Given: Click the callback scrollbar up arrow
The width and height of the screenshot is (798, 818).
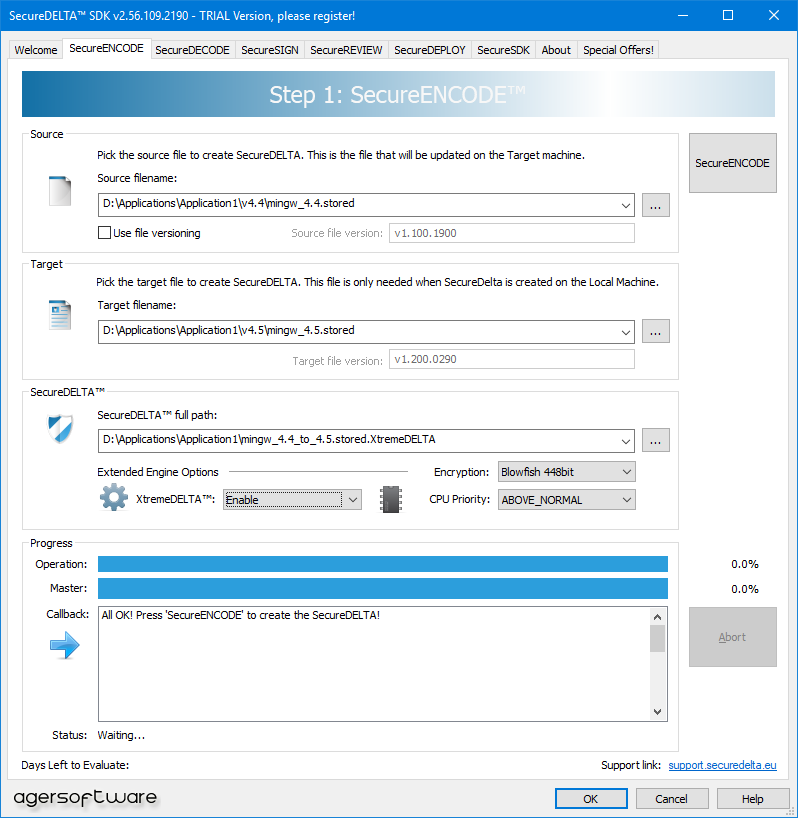Looking at the screenshot, I should 658,617.
